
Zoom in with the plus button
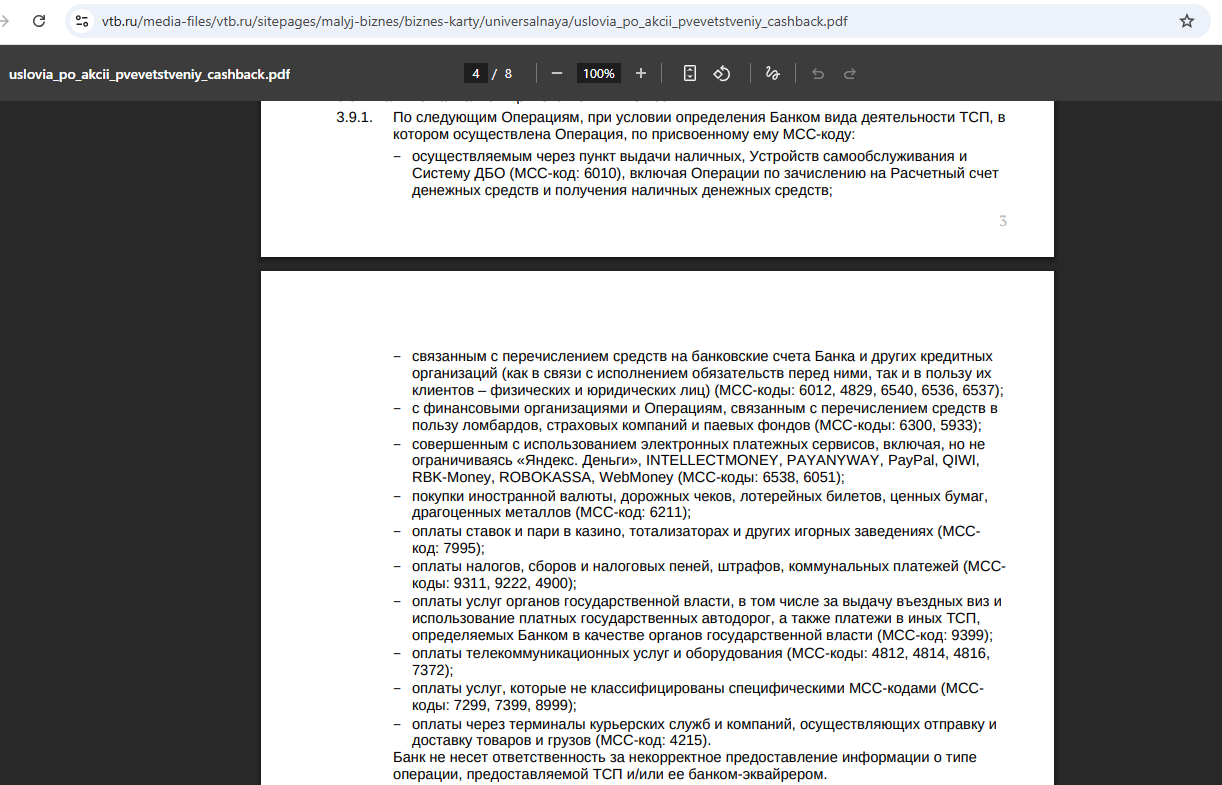click(641, 73)
